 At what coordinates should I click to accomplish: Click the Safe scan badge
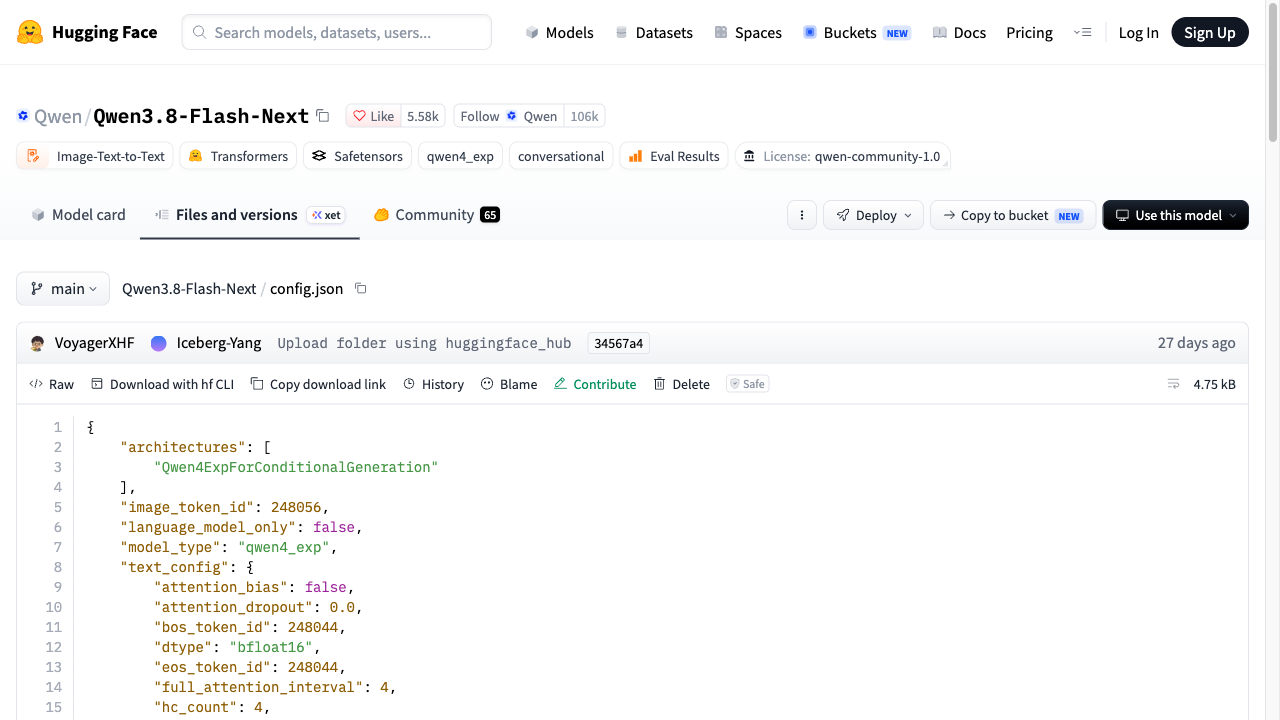point(748,384)
